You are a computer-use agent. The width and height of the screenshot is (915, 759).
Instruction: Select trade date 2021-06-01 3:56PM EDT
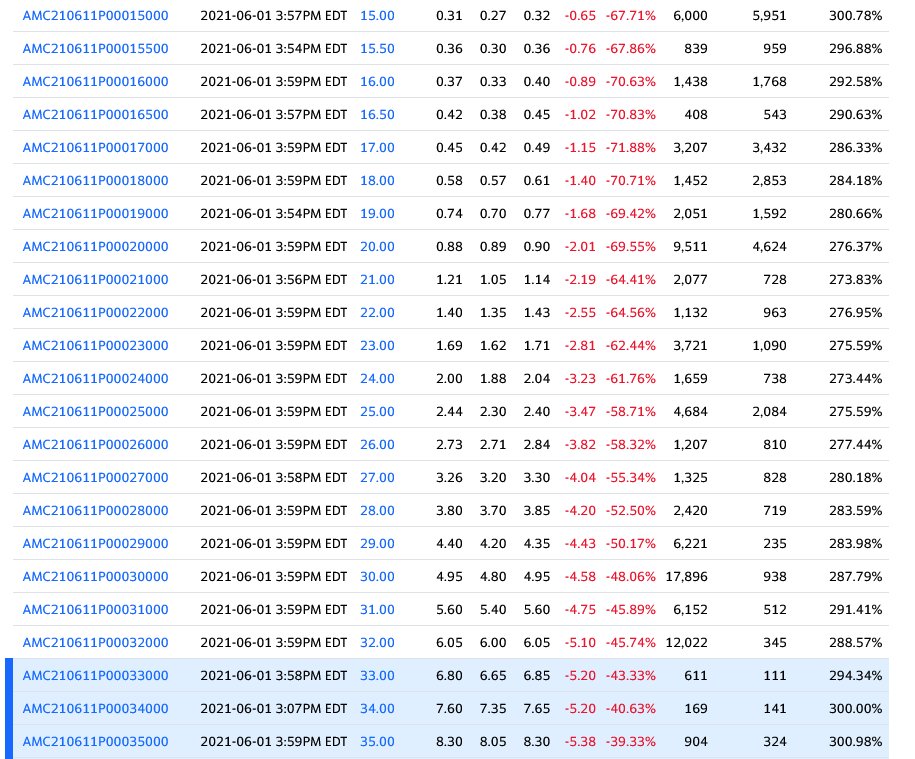click(274, 279)
